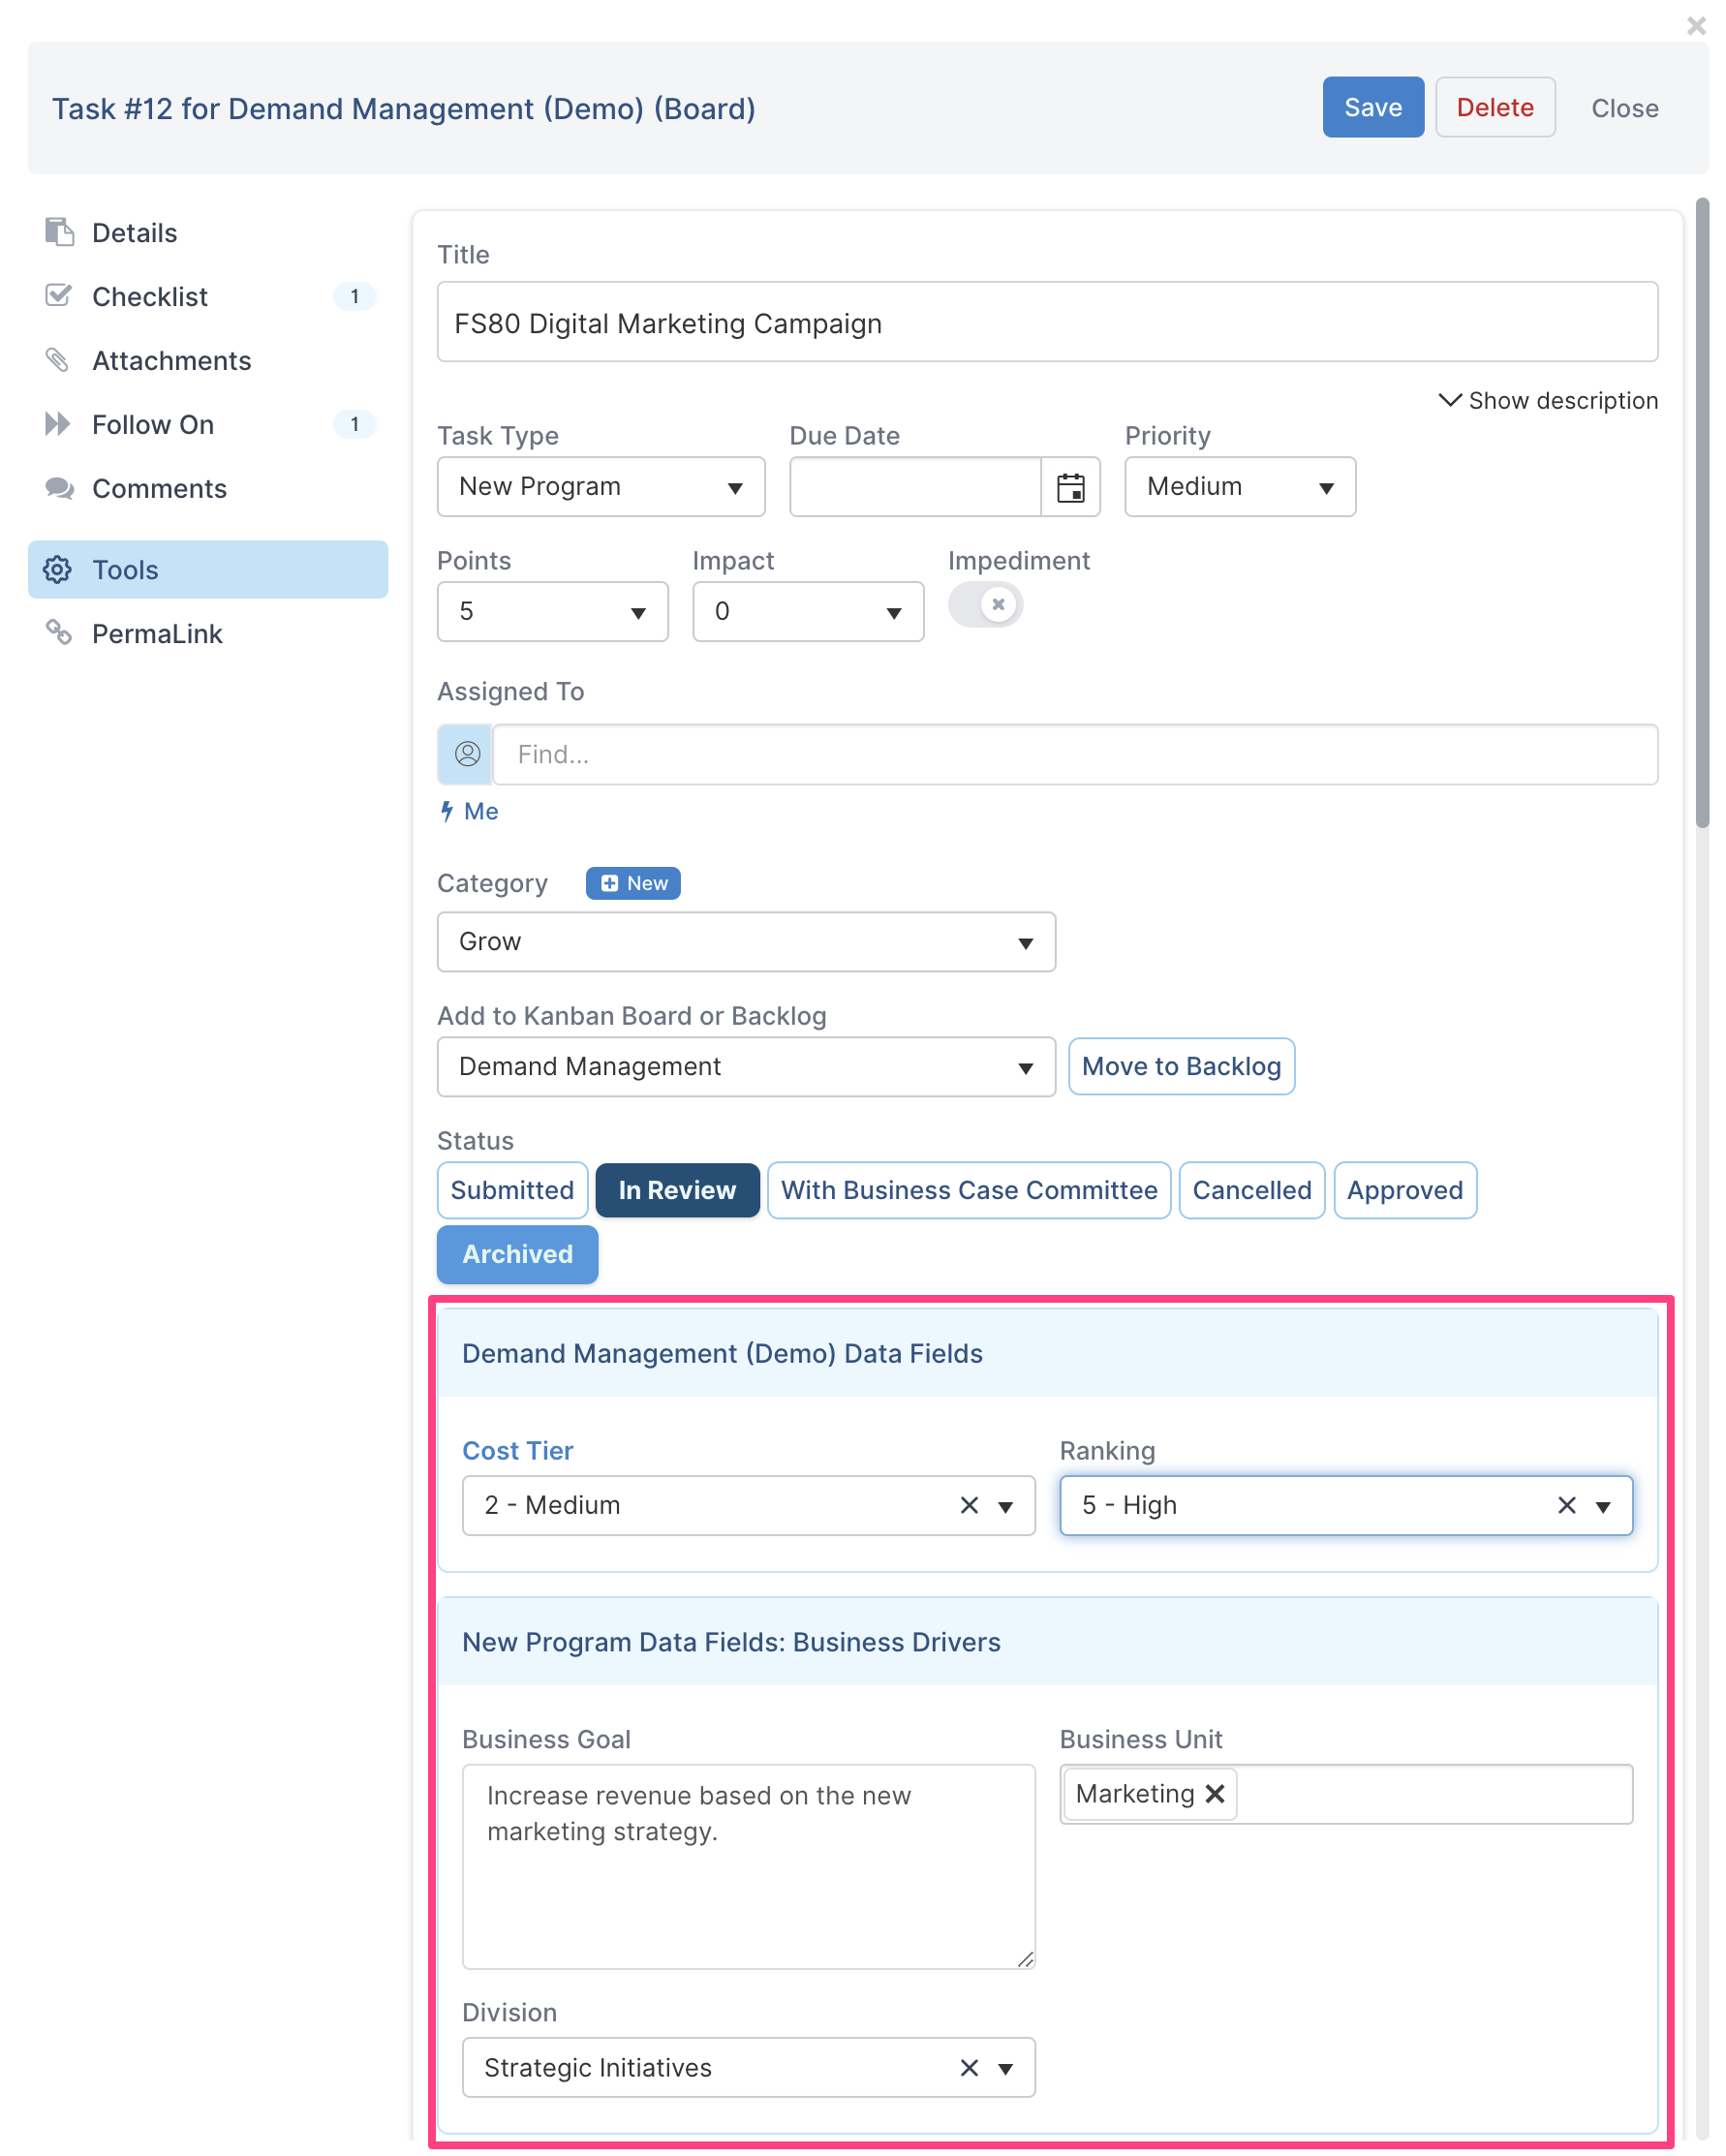Remove the Marketing tag from Business Unit
This screenshot has height=2156, width=1726.
coord(1215,1794)
